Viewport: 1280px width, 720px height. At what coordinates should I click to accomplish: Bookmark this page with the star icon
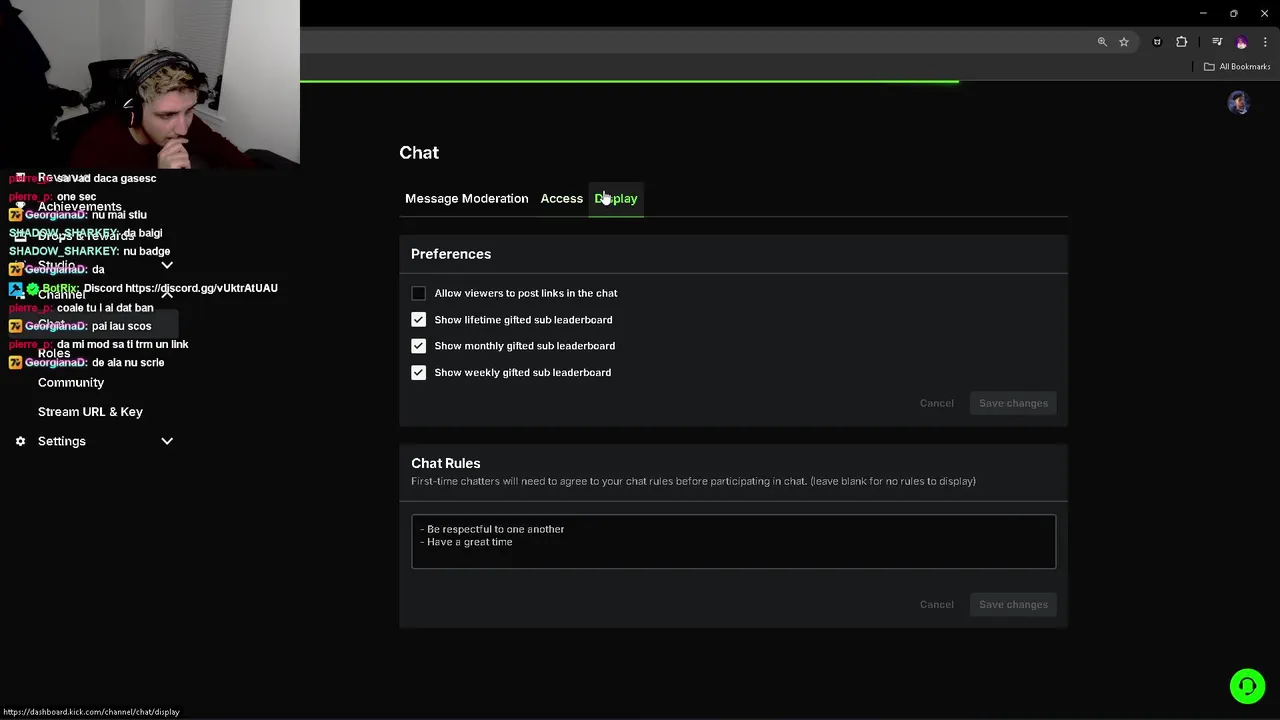click(1124, 42)
